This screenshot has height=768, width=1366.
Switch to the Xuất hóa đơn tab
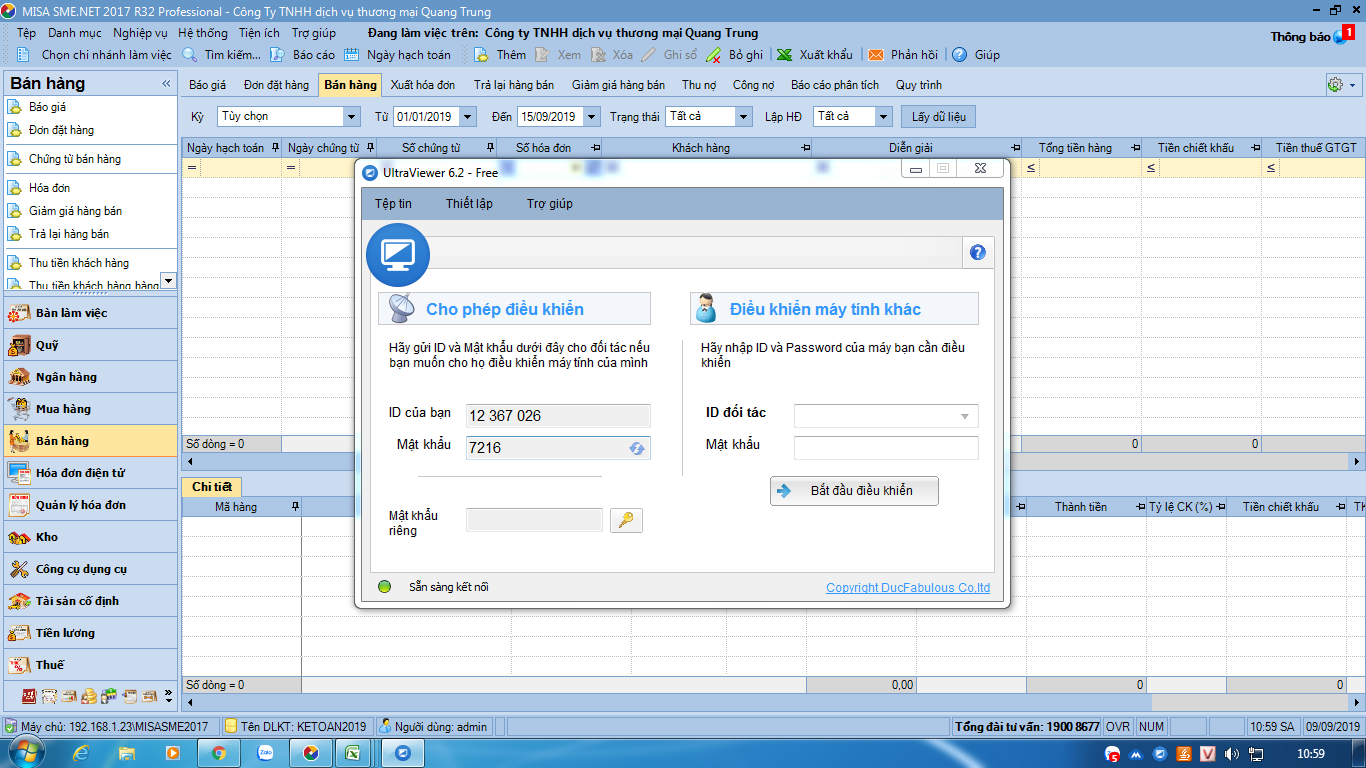[x=423, y=85]
